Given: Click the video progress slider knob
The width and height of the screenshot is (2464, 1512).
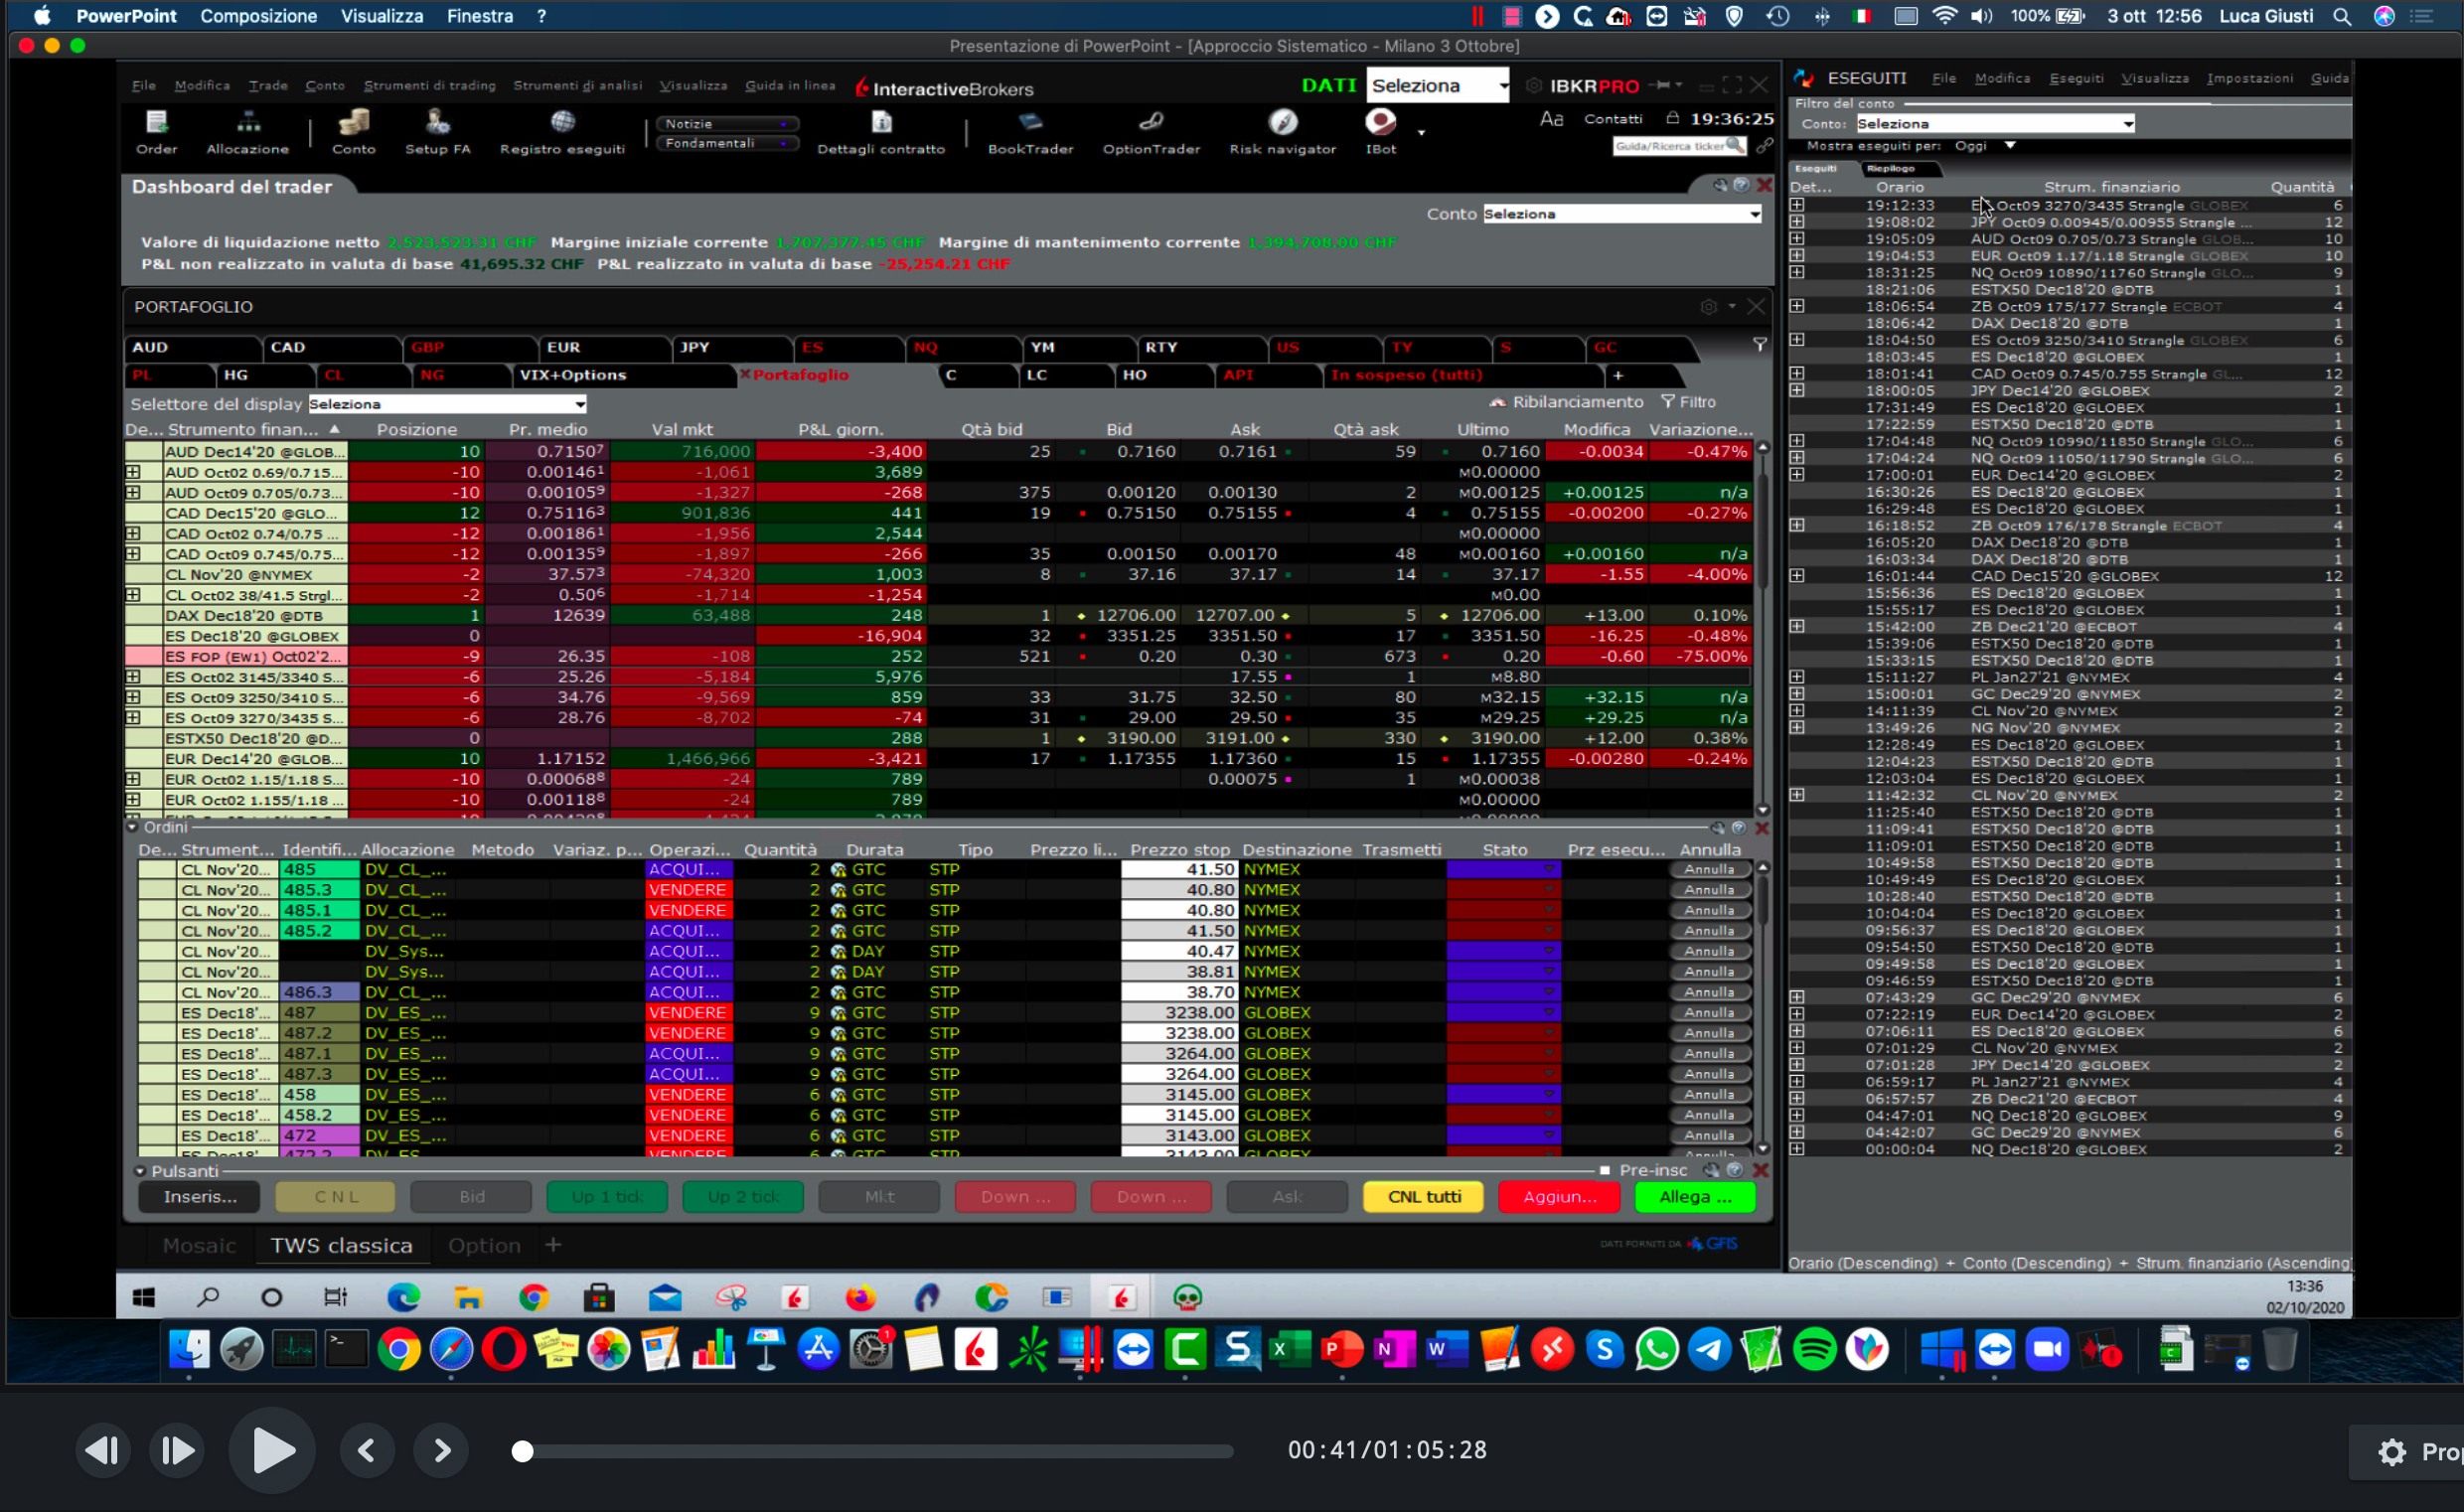Looking at the screenshot, I should click(522, 1451).
